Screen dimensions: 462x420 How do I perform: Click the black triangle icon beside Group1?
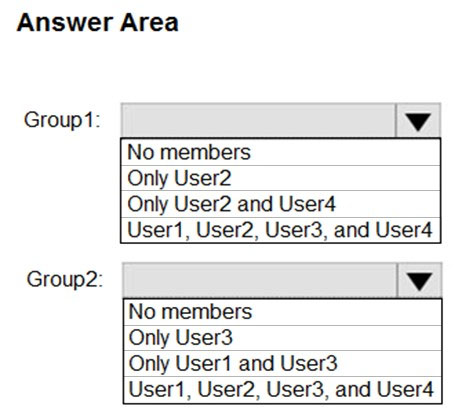click(418, 122)
